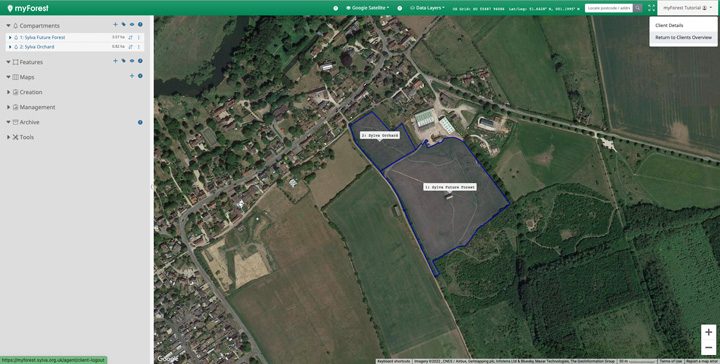Image resolution: width=720 pixels, height=364 pixels.
Task: Click the Locate postcode search field
Action: pos(609,8)
